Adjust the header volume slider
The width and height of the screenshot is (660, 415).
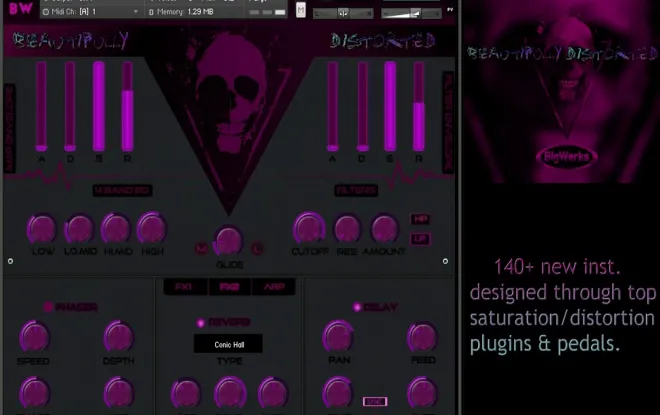411,14
